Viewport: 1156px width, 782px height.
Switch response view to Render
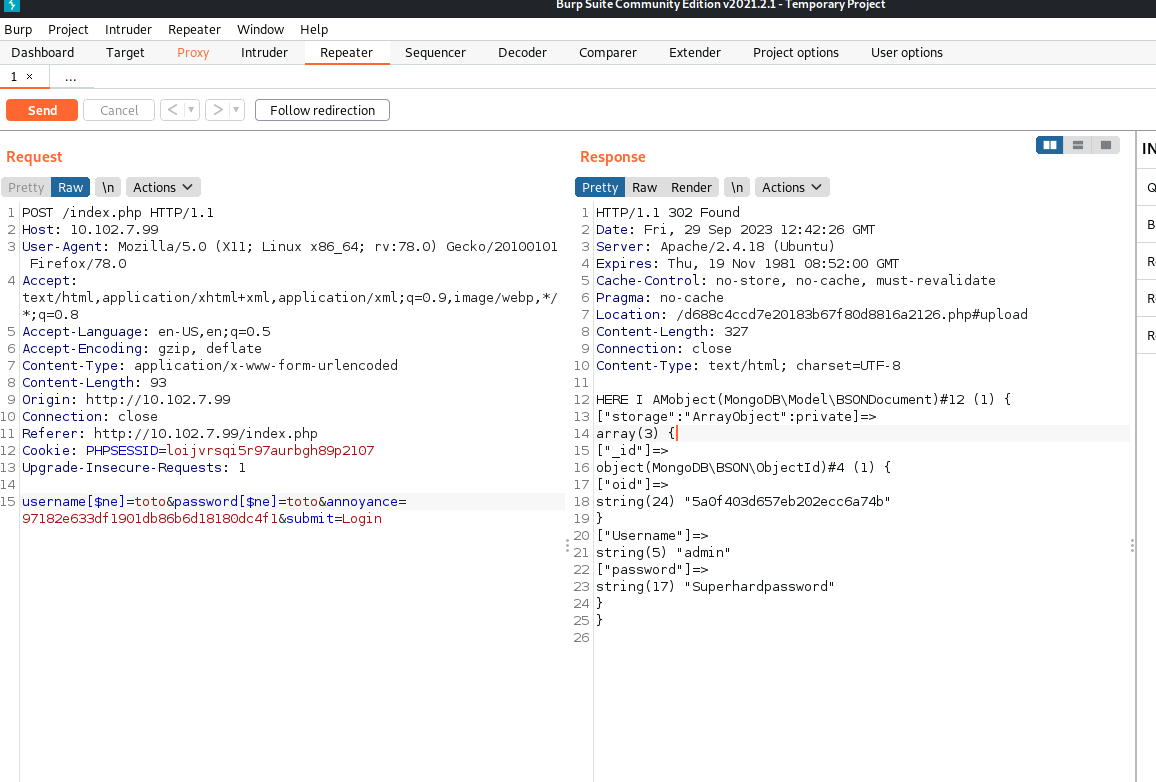(x=692, y=187)
